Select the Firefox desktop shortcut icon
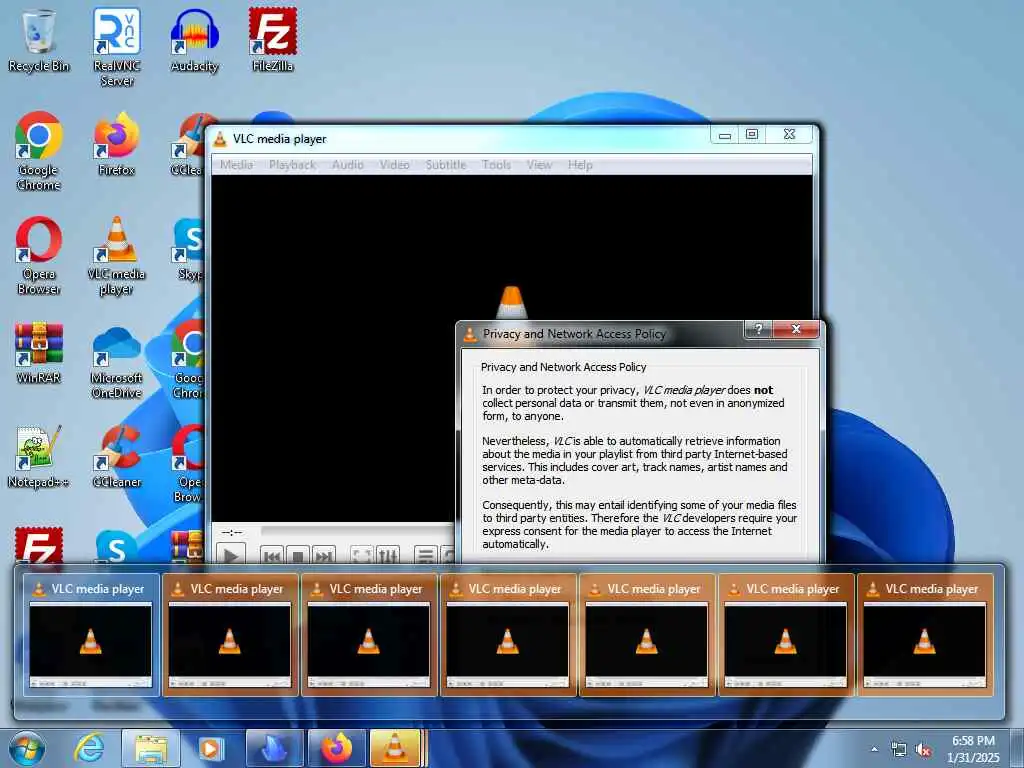 coord(117,144)
